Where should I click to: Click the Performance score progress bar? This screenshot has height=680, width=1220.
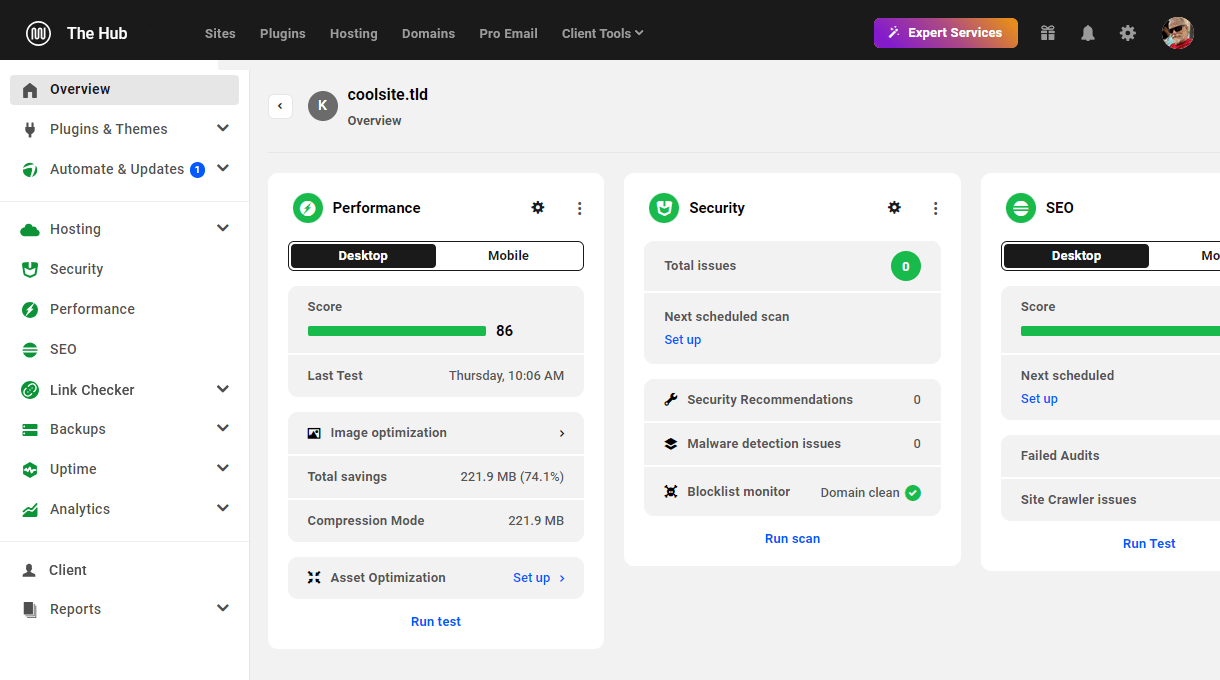point(397,331)
